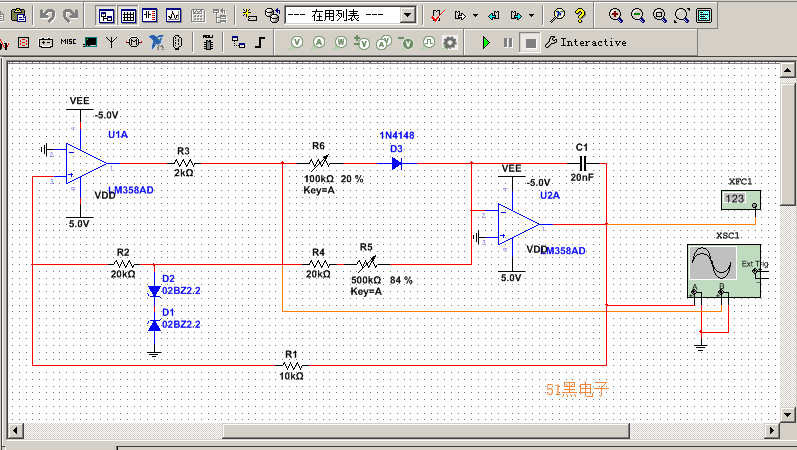This screenshot has height=450, width=797.
Task: Select capacitor C1 20nF
Action: coord(583,163)
